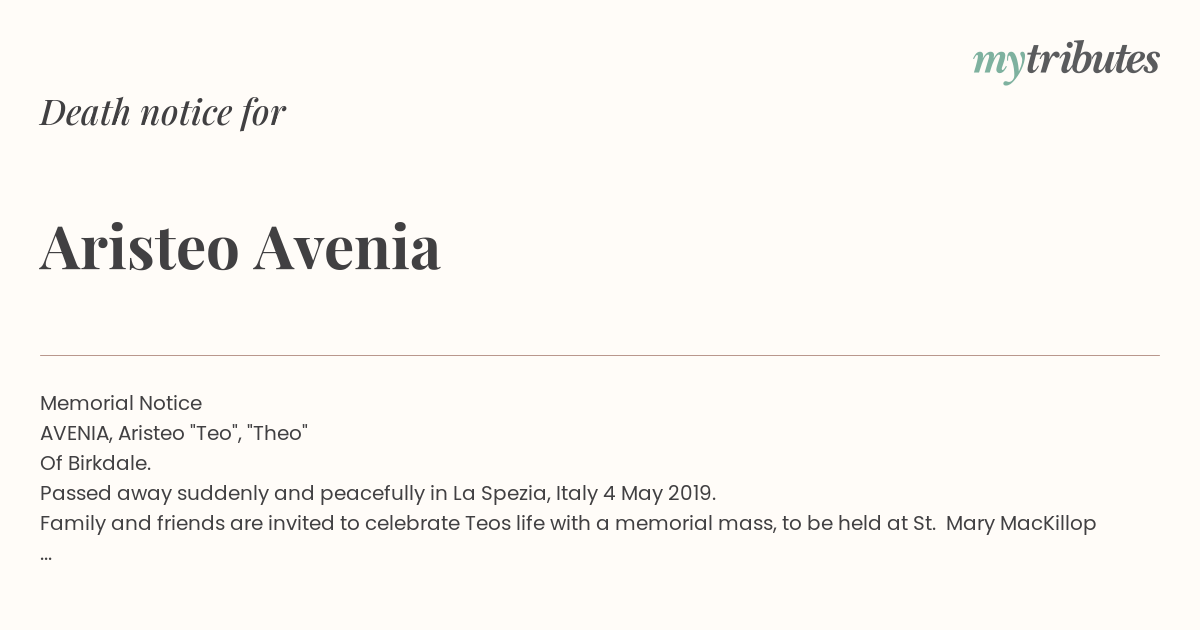The image size is (1200, 630).
Task: Click the date '4 May 2019'
Action: coord(659,493)
